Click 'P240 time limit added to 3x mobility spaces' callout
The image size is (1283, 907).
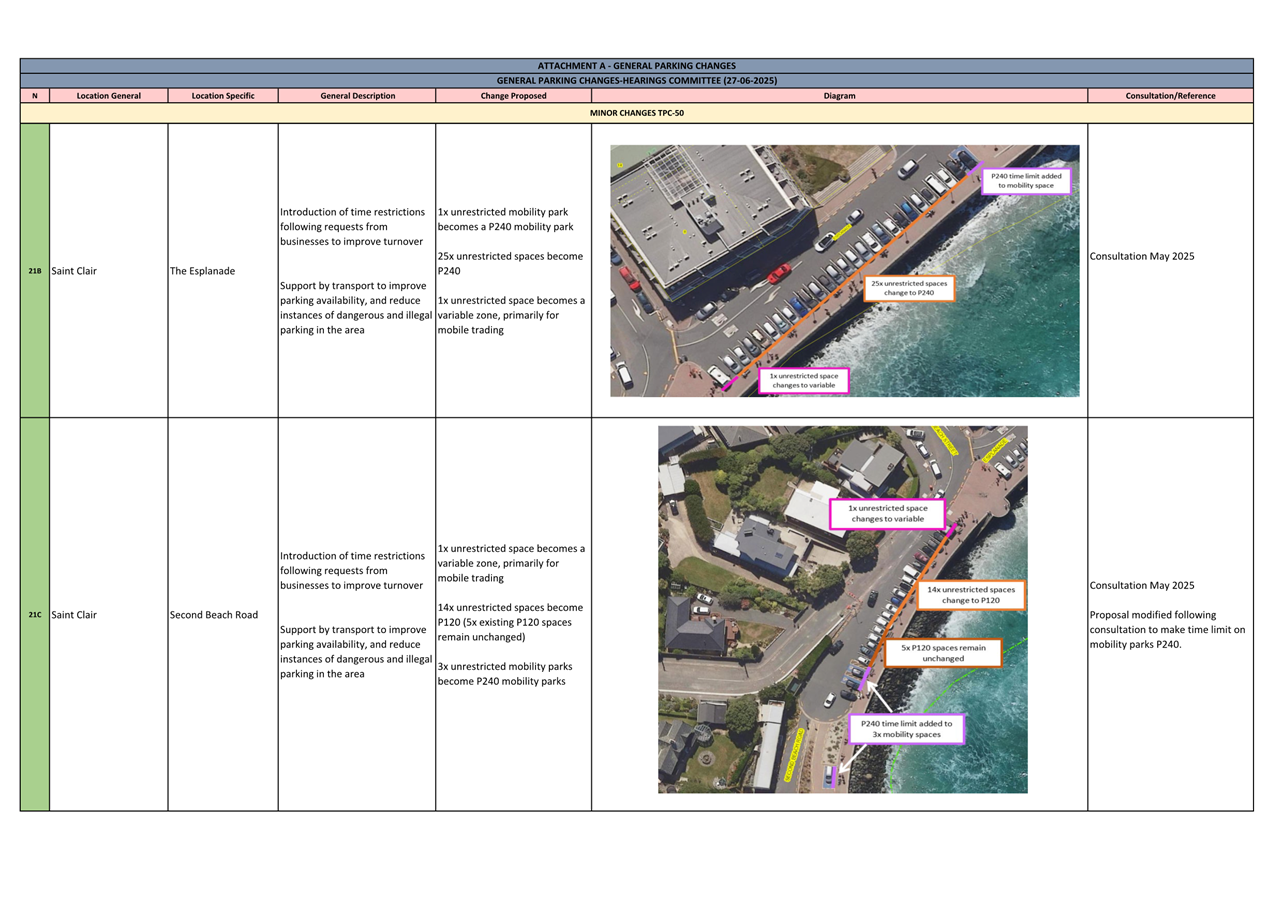click(x=906, y=729)
